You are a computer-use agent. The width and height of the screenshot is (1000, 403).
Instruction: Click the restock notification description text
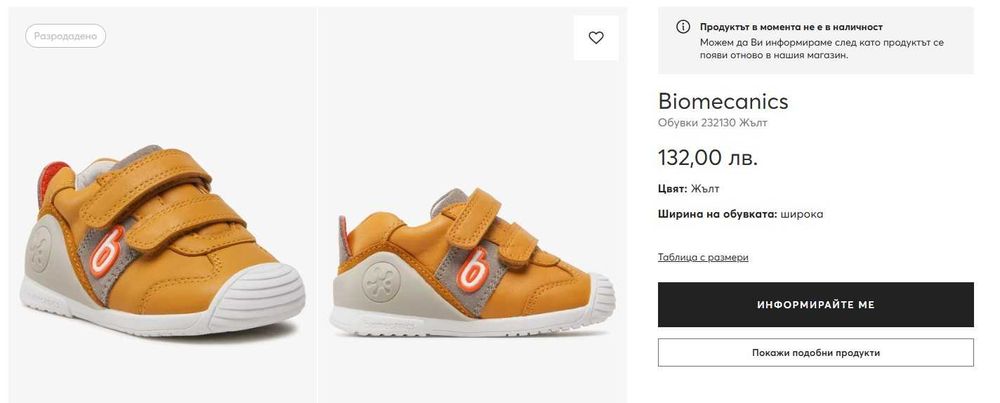click(x=821, y=49)
